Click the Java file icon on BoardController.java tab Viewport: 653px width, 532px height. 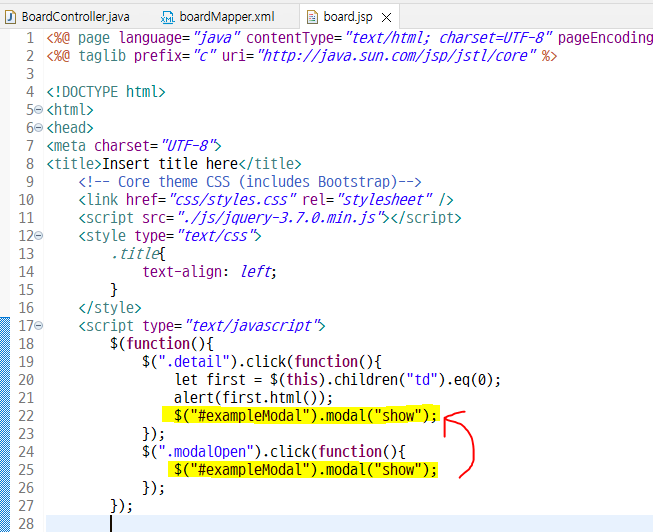tap(11, 17)
